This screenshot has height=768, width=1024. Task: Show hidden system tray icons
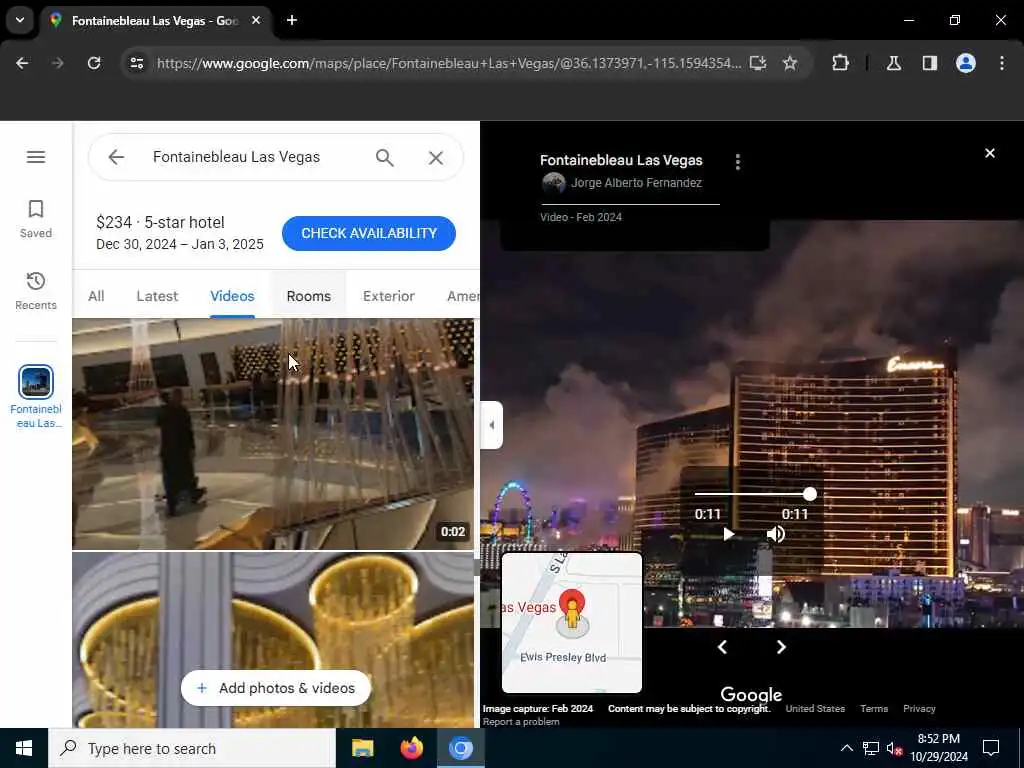pos(846,748)
